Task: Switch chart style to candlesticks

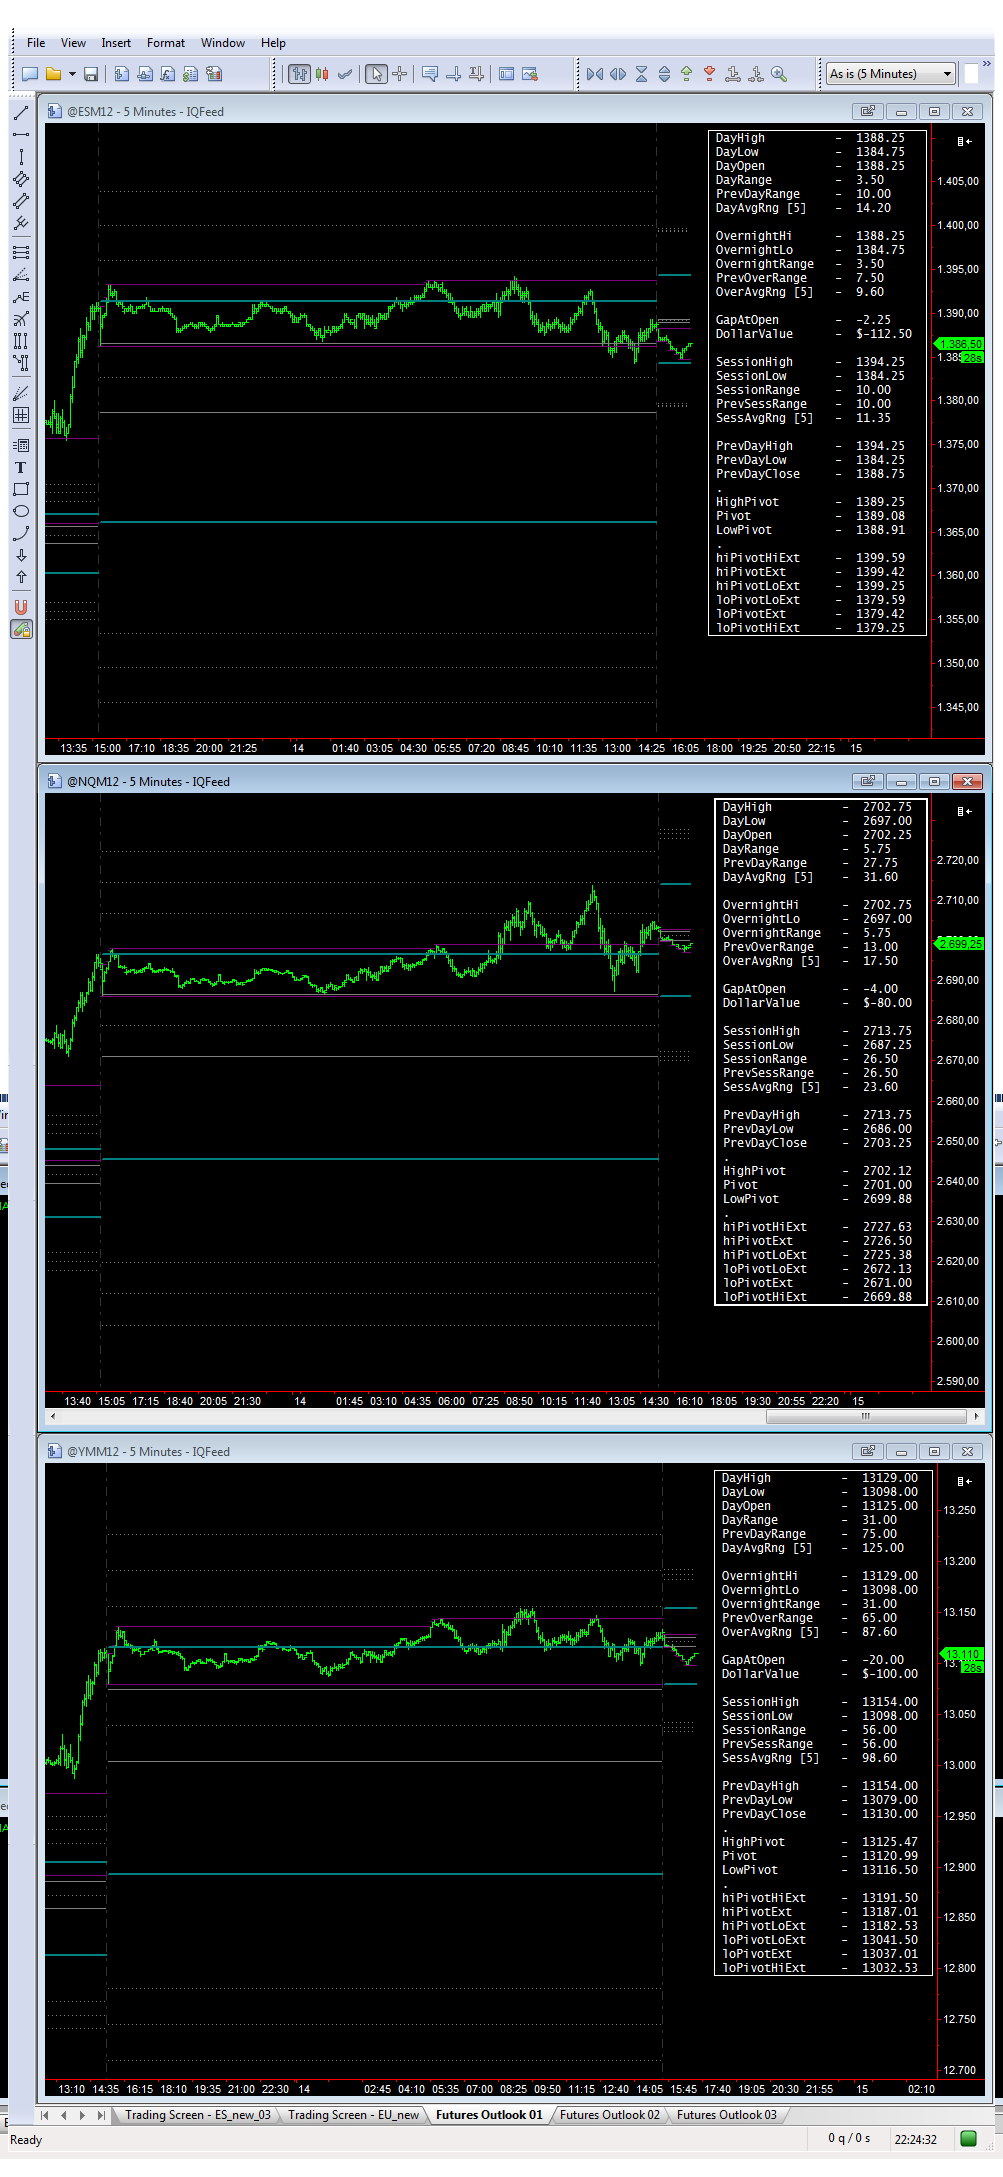Action: [x=322, y=74]
